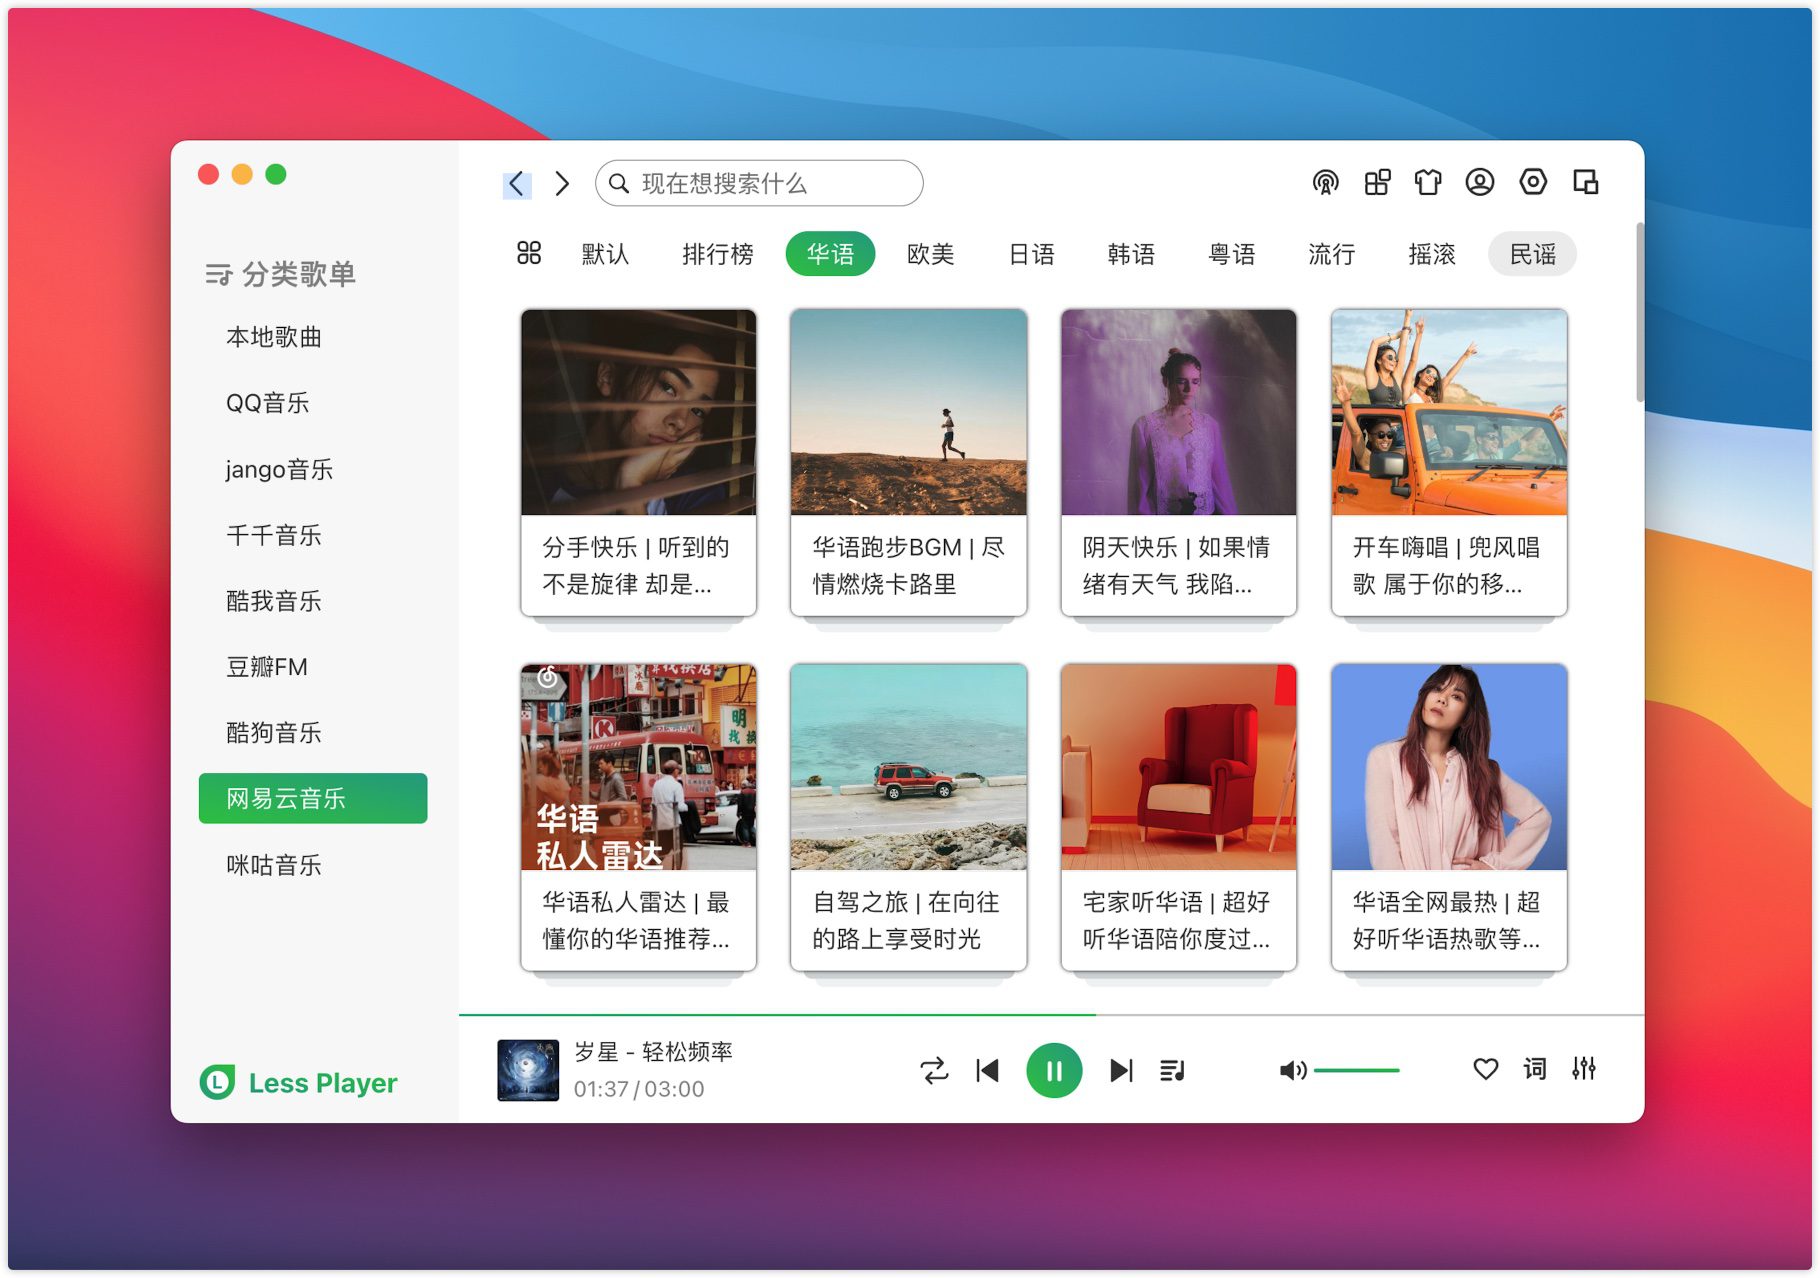Screen dimensions: 1820x1278
Task: Open the plugins grid icon in toolbar
Action: click(1377, 183)
